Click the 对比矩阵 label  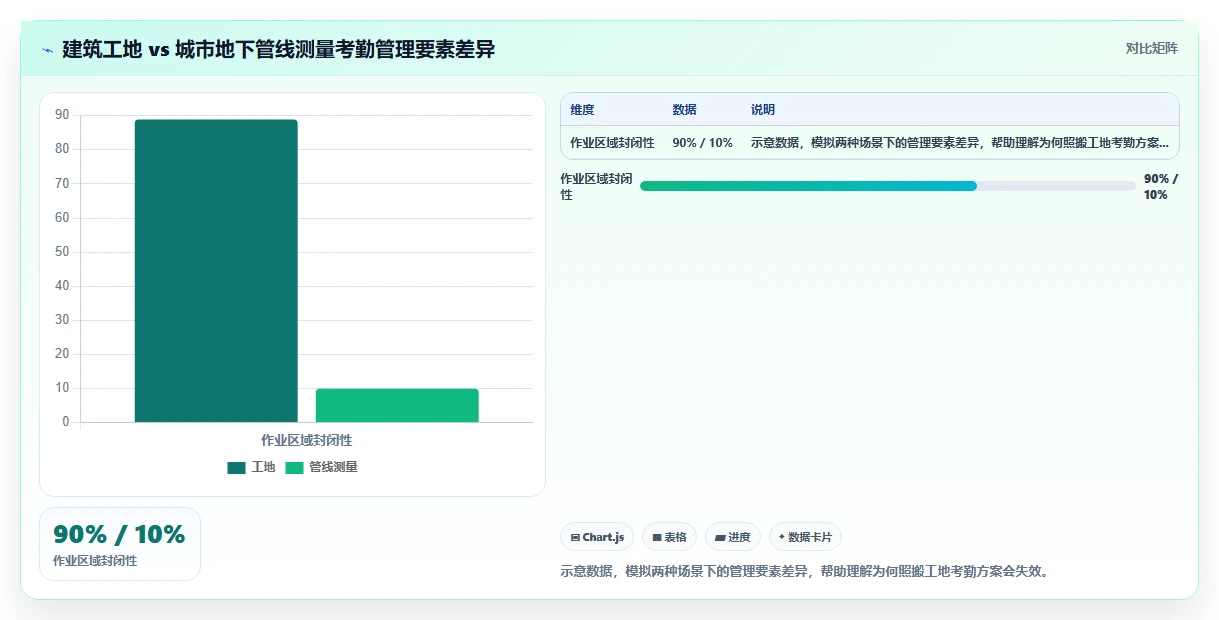[x=1151, y=48]
